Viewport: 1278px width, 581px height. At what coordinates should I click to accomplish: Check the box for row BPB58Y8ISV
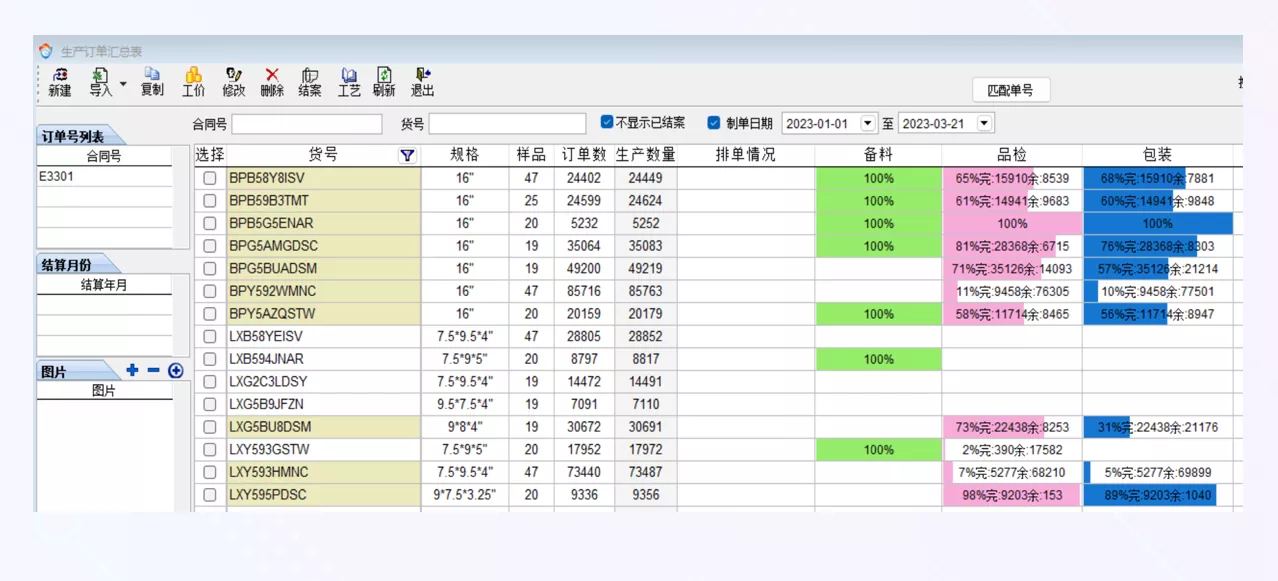(210, 178)
